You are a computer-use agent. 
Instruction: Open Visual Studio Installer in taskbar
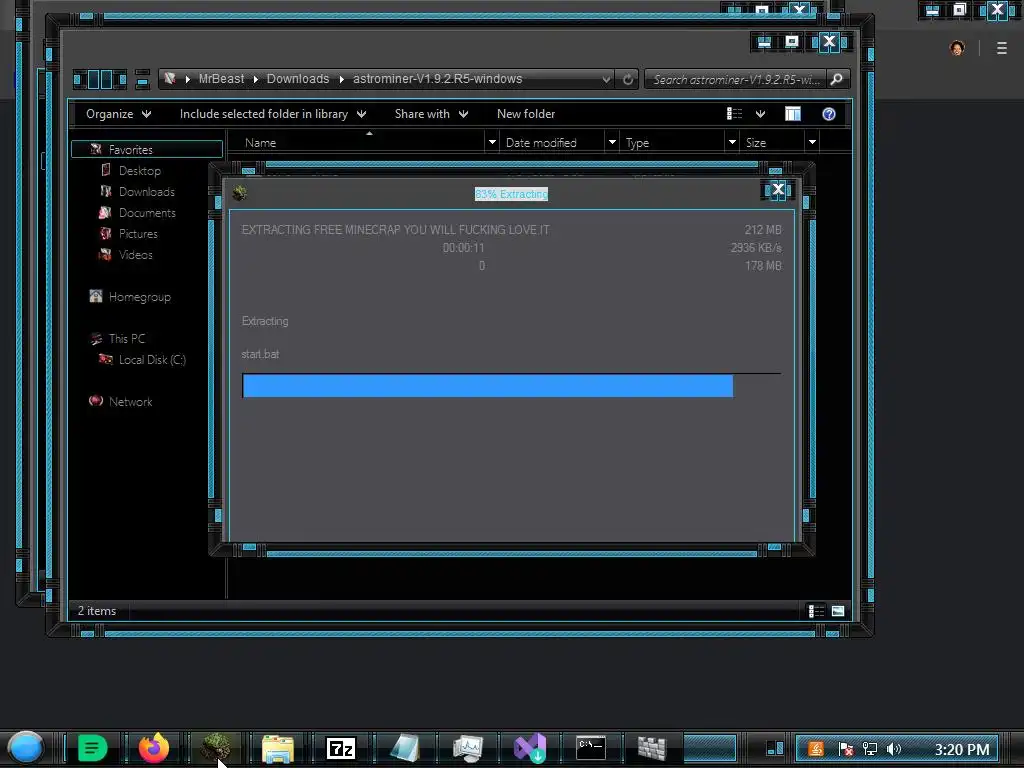click(530, 748)
